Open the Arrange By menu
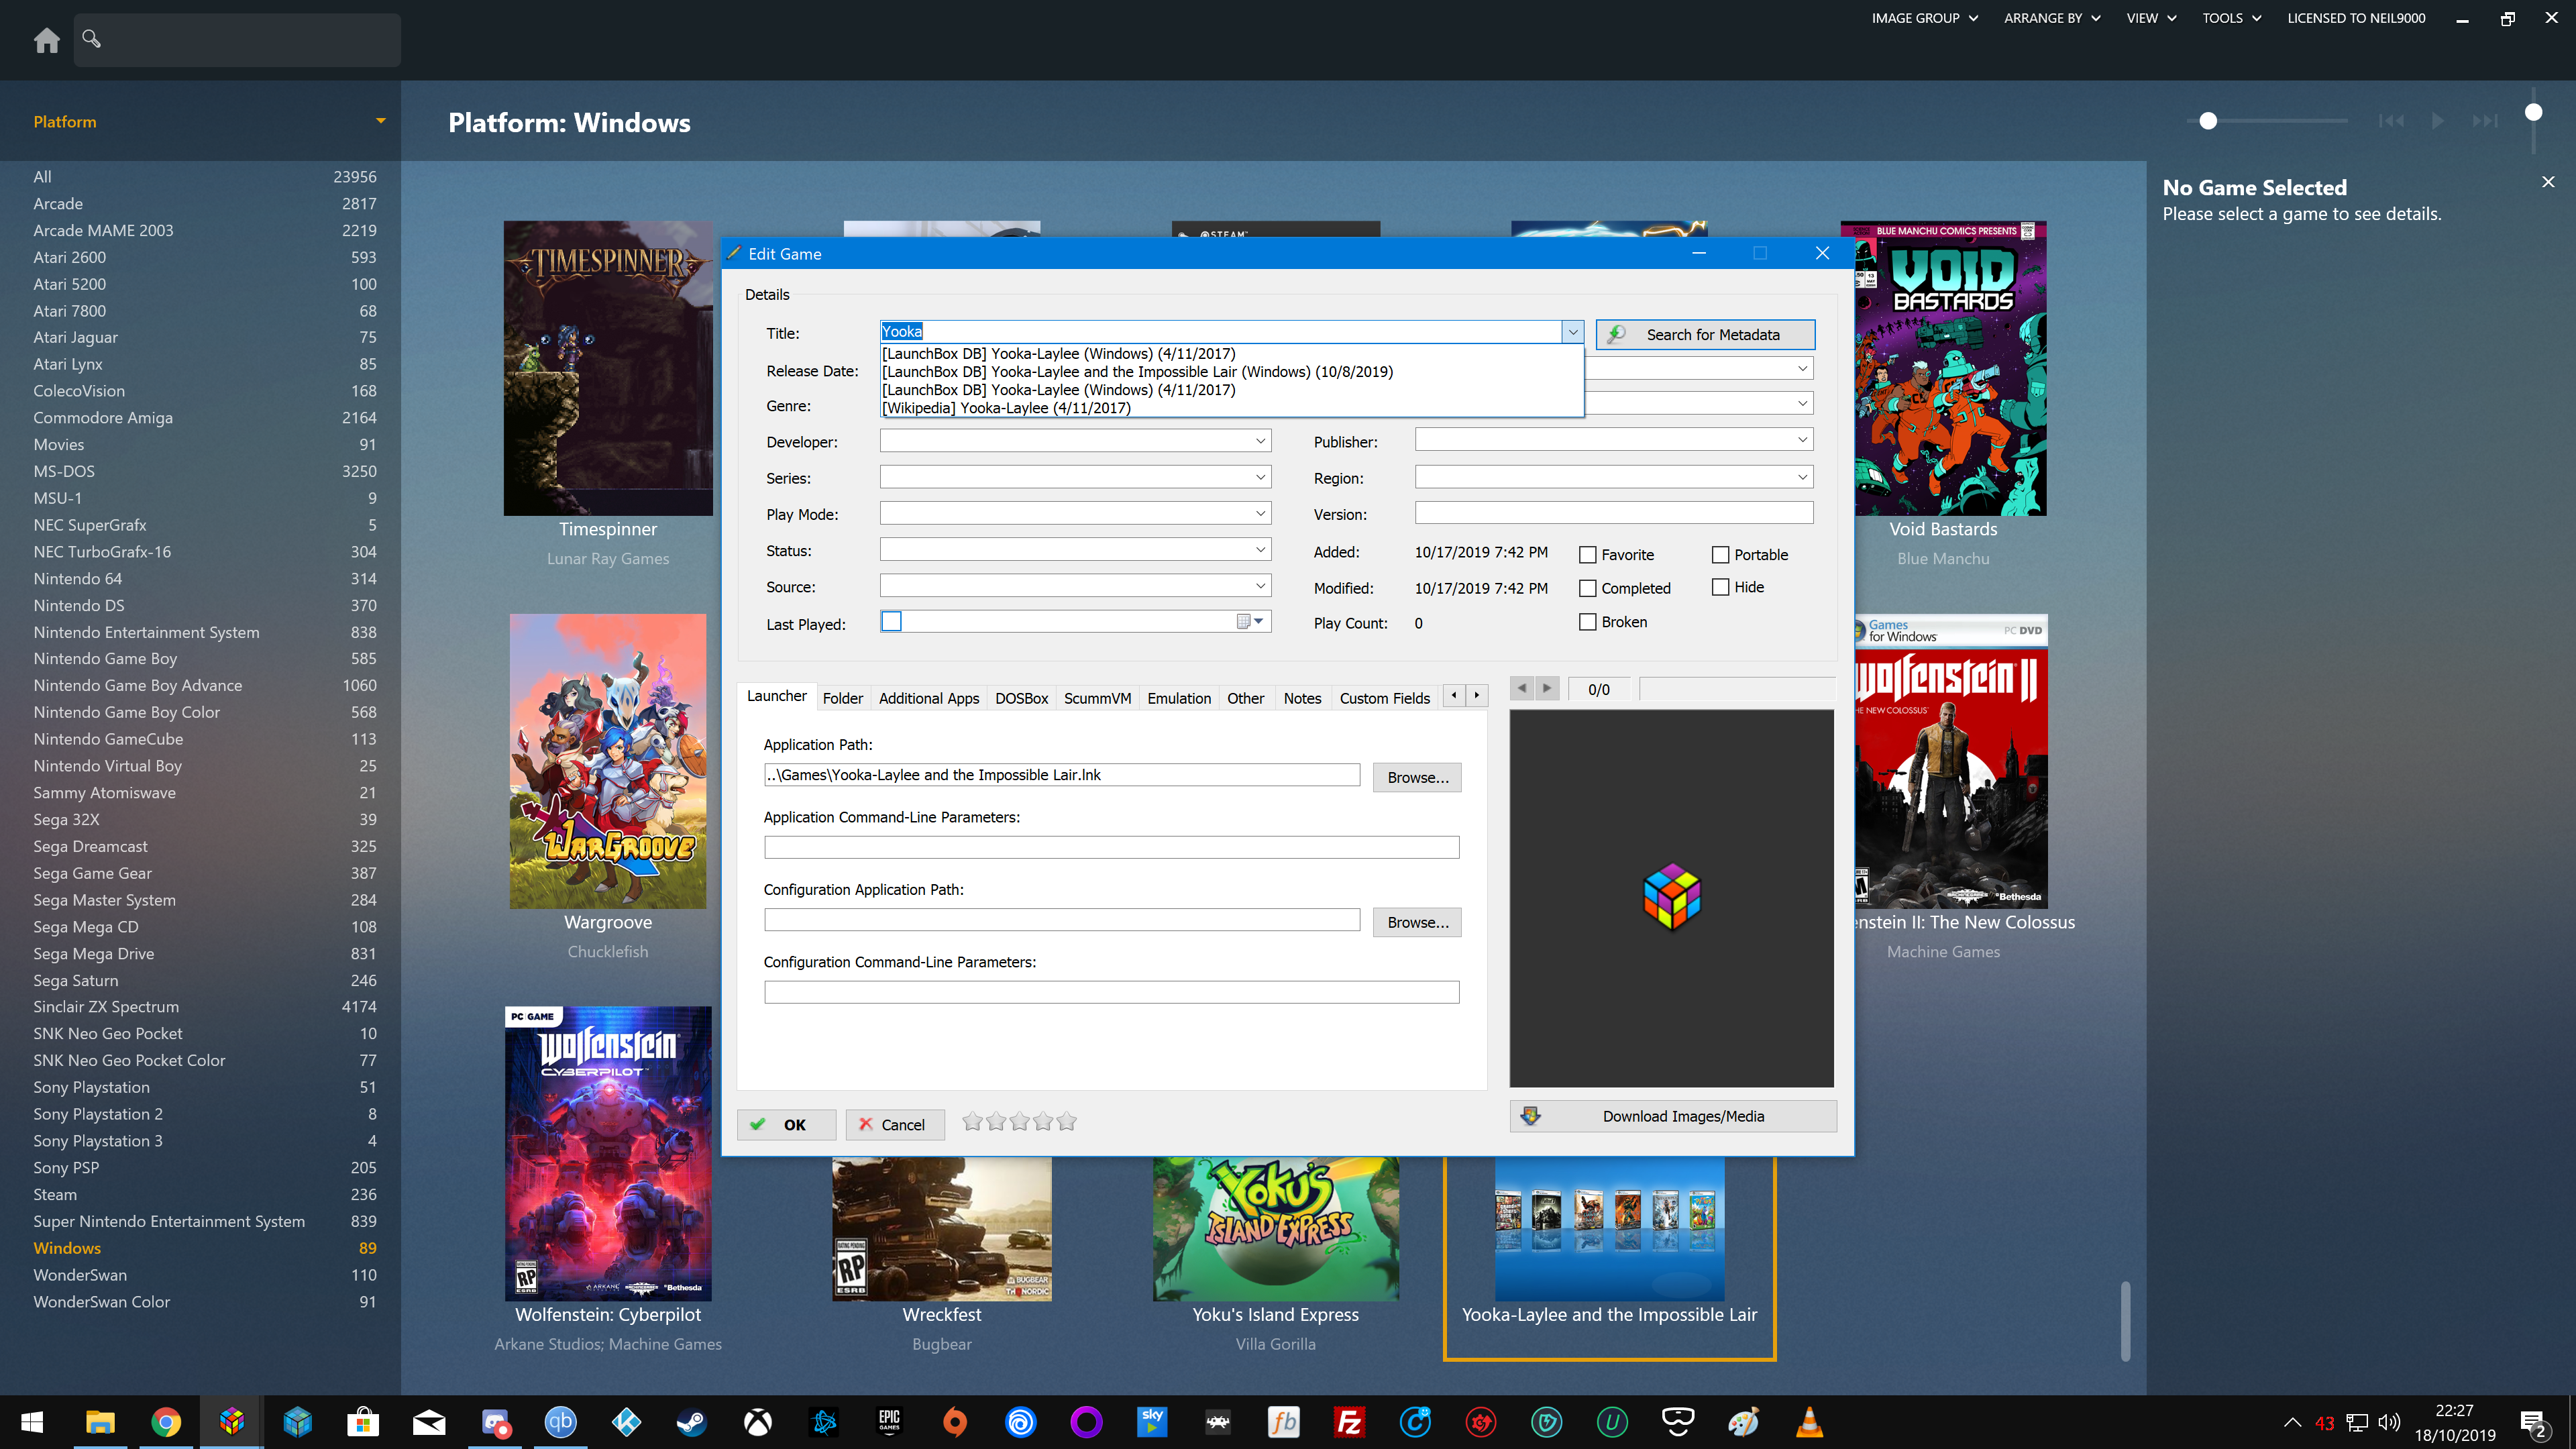The width and height of the screenshot is (2576, 1449). [2052, 18]
